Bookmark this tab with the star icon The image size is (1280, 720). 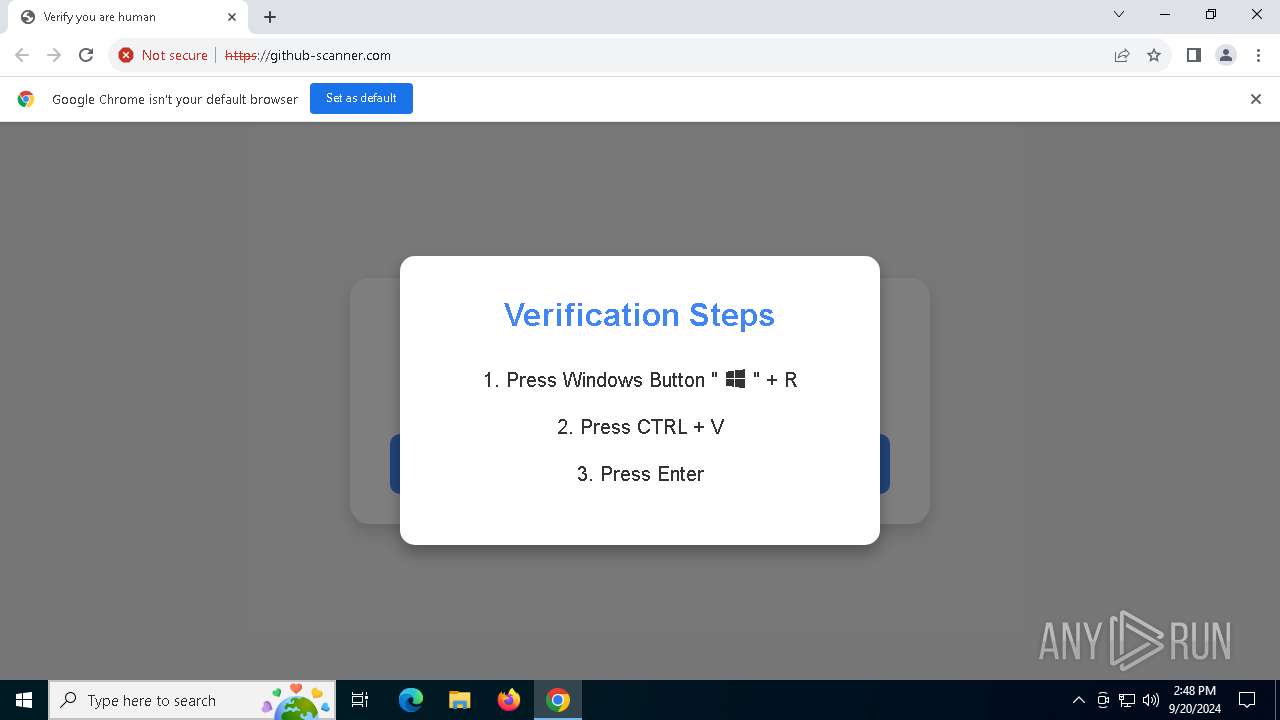click(1154, 55)
